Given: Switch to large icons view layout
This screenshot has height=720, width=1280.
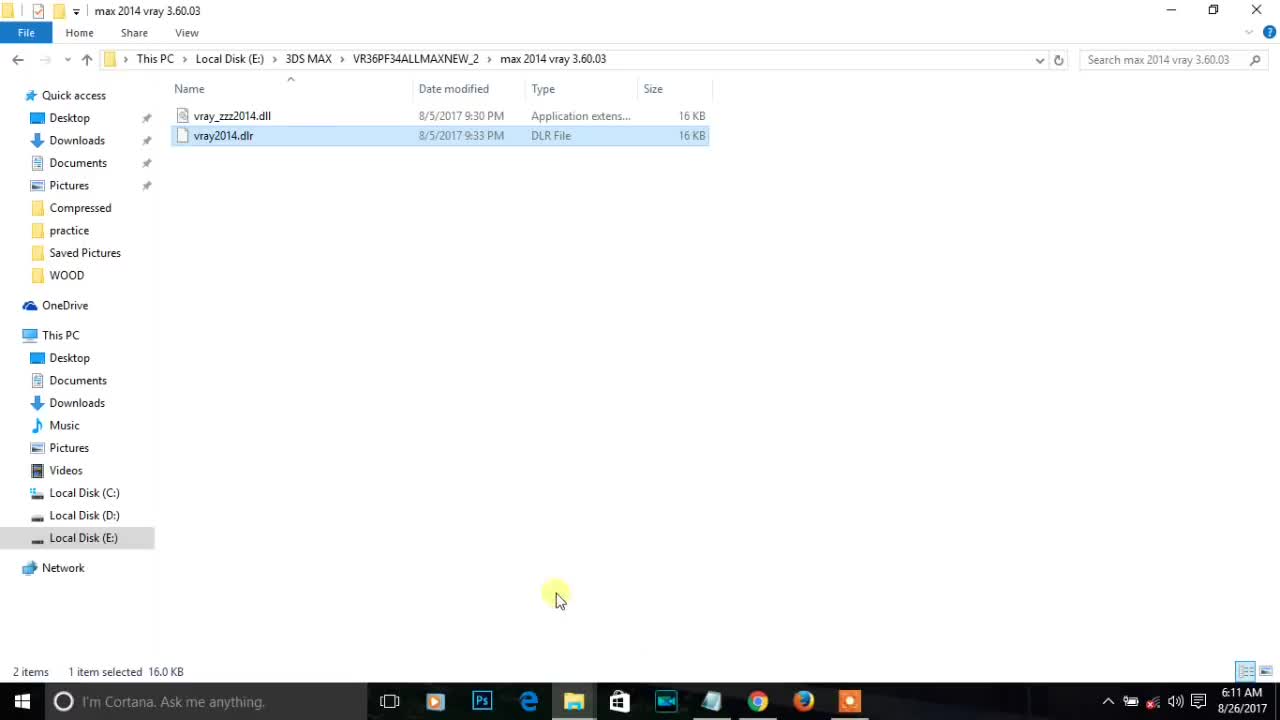Looking at the screenshot, I should (x=1265, y=671).
